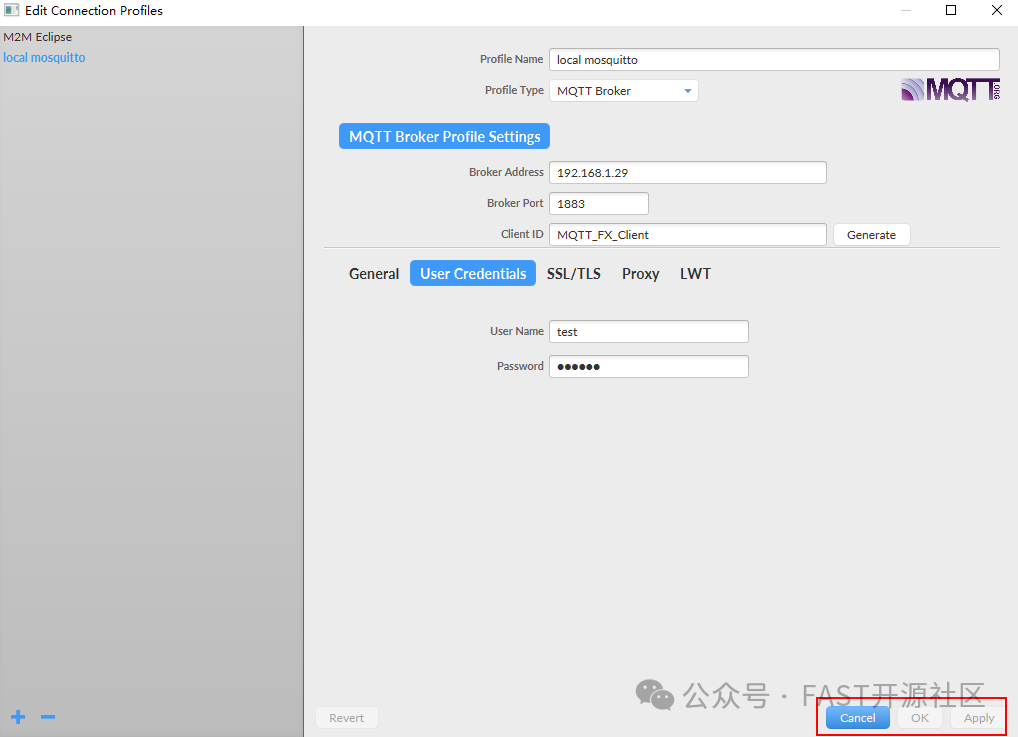
Task: Select the local mosquitto profile
Action: [x=44, y=57]
